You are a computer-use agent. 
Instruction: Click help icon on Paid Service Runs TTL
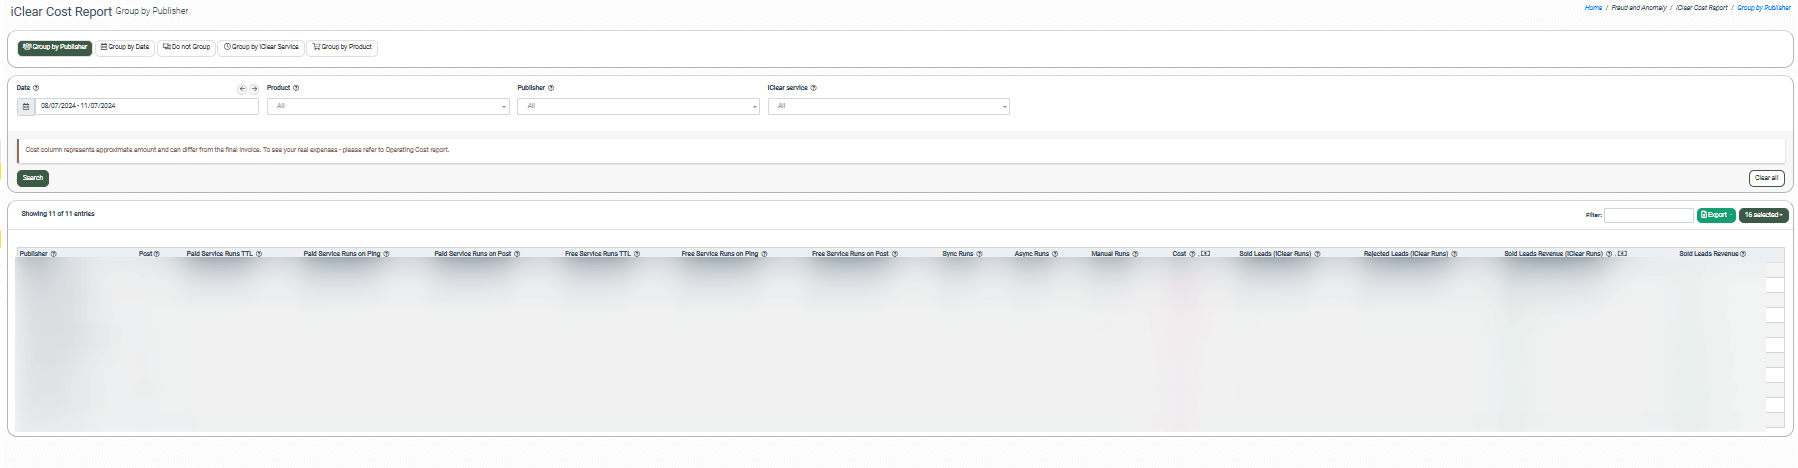tap(259, 254)
